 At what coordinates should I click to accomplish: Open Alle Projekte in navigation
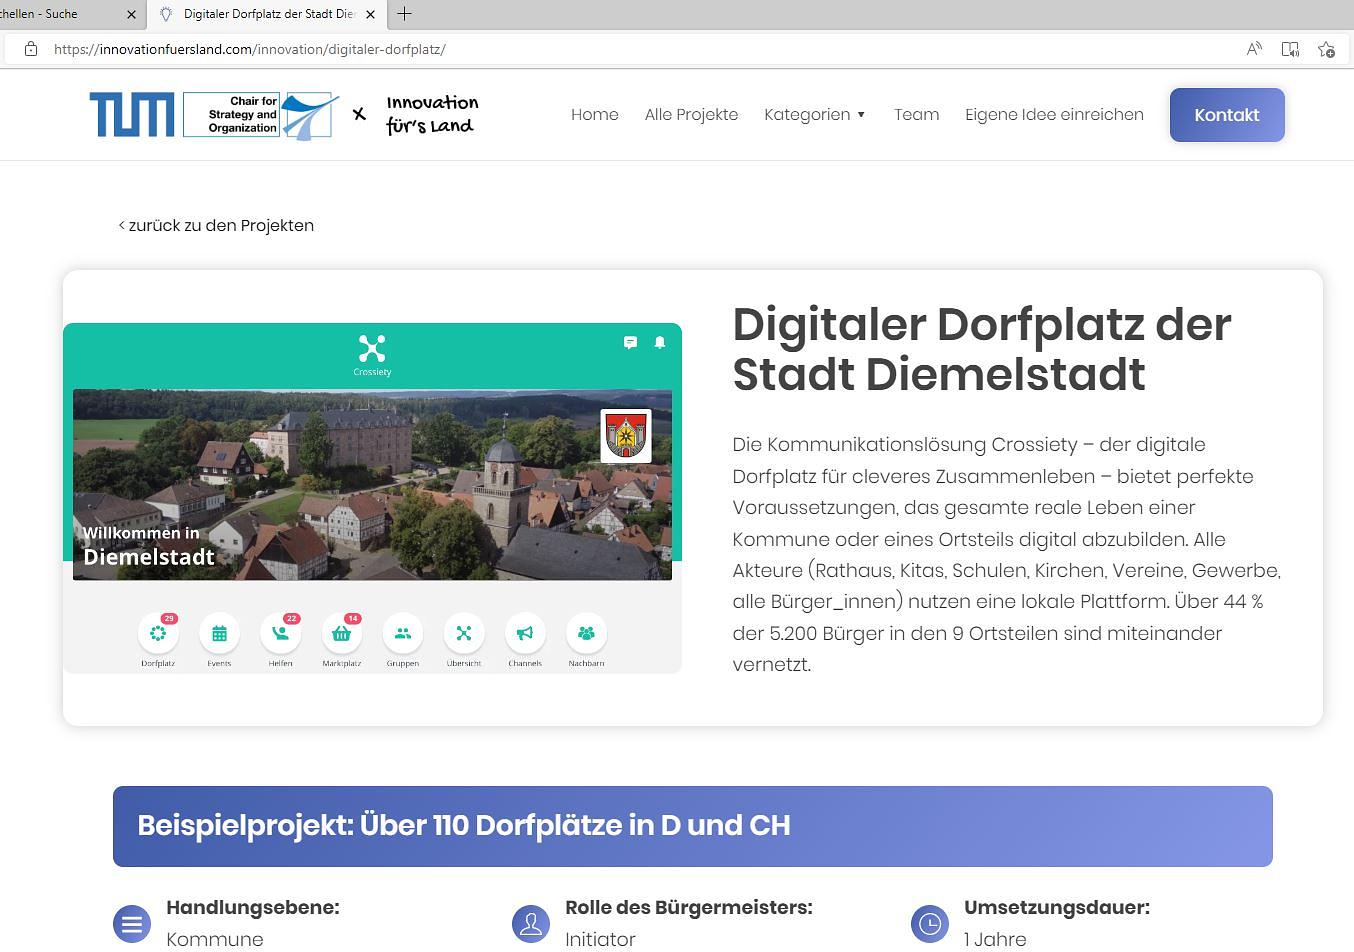point(691,115)
